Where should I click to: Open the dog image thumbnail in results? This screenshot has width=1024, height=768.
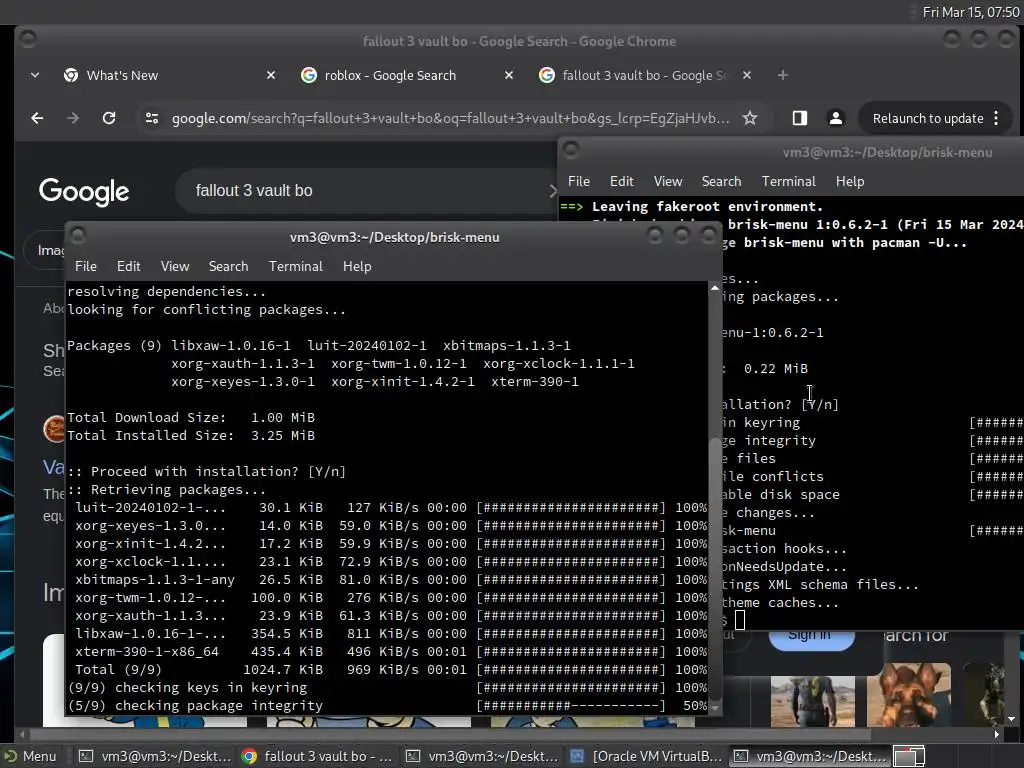(908, 694)
